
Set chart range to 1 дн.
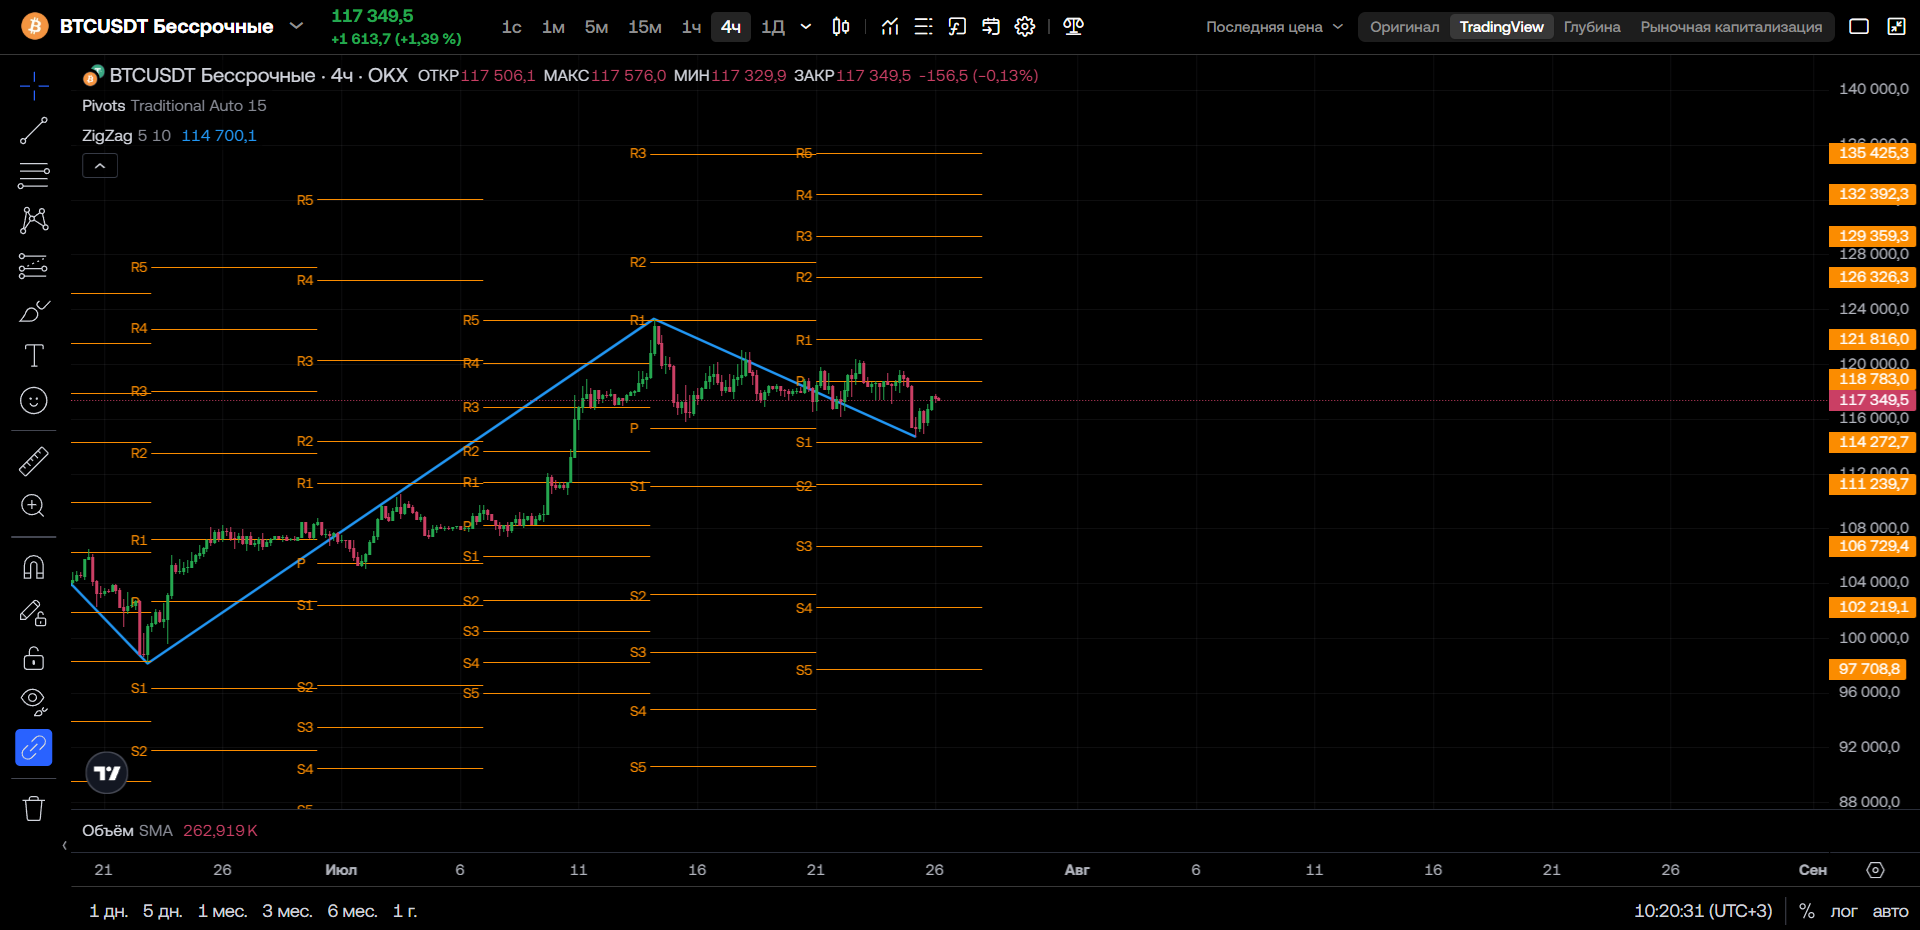(x=108, y=911)
